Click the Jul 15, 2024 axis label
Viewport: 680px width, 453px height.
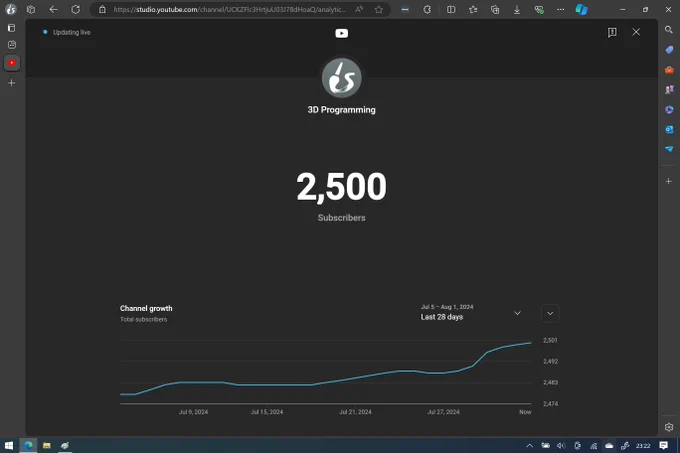click(267, 412)
